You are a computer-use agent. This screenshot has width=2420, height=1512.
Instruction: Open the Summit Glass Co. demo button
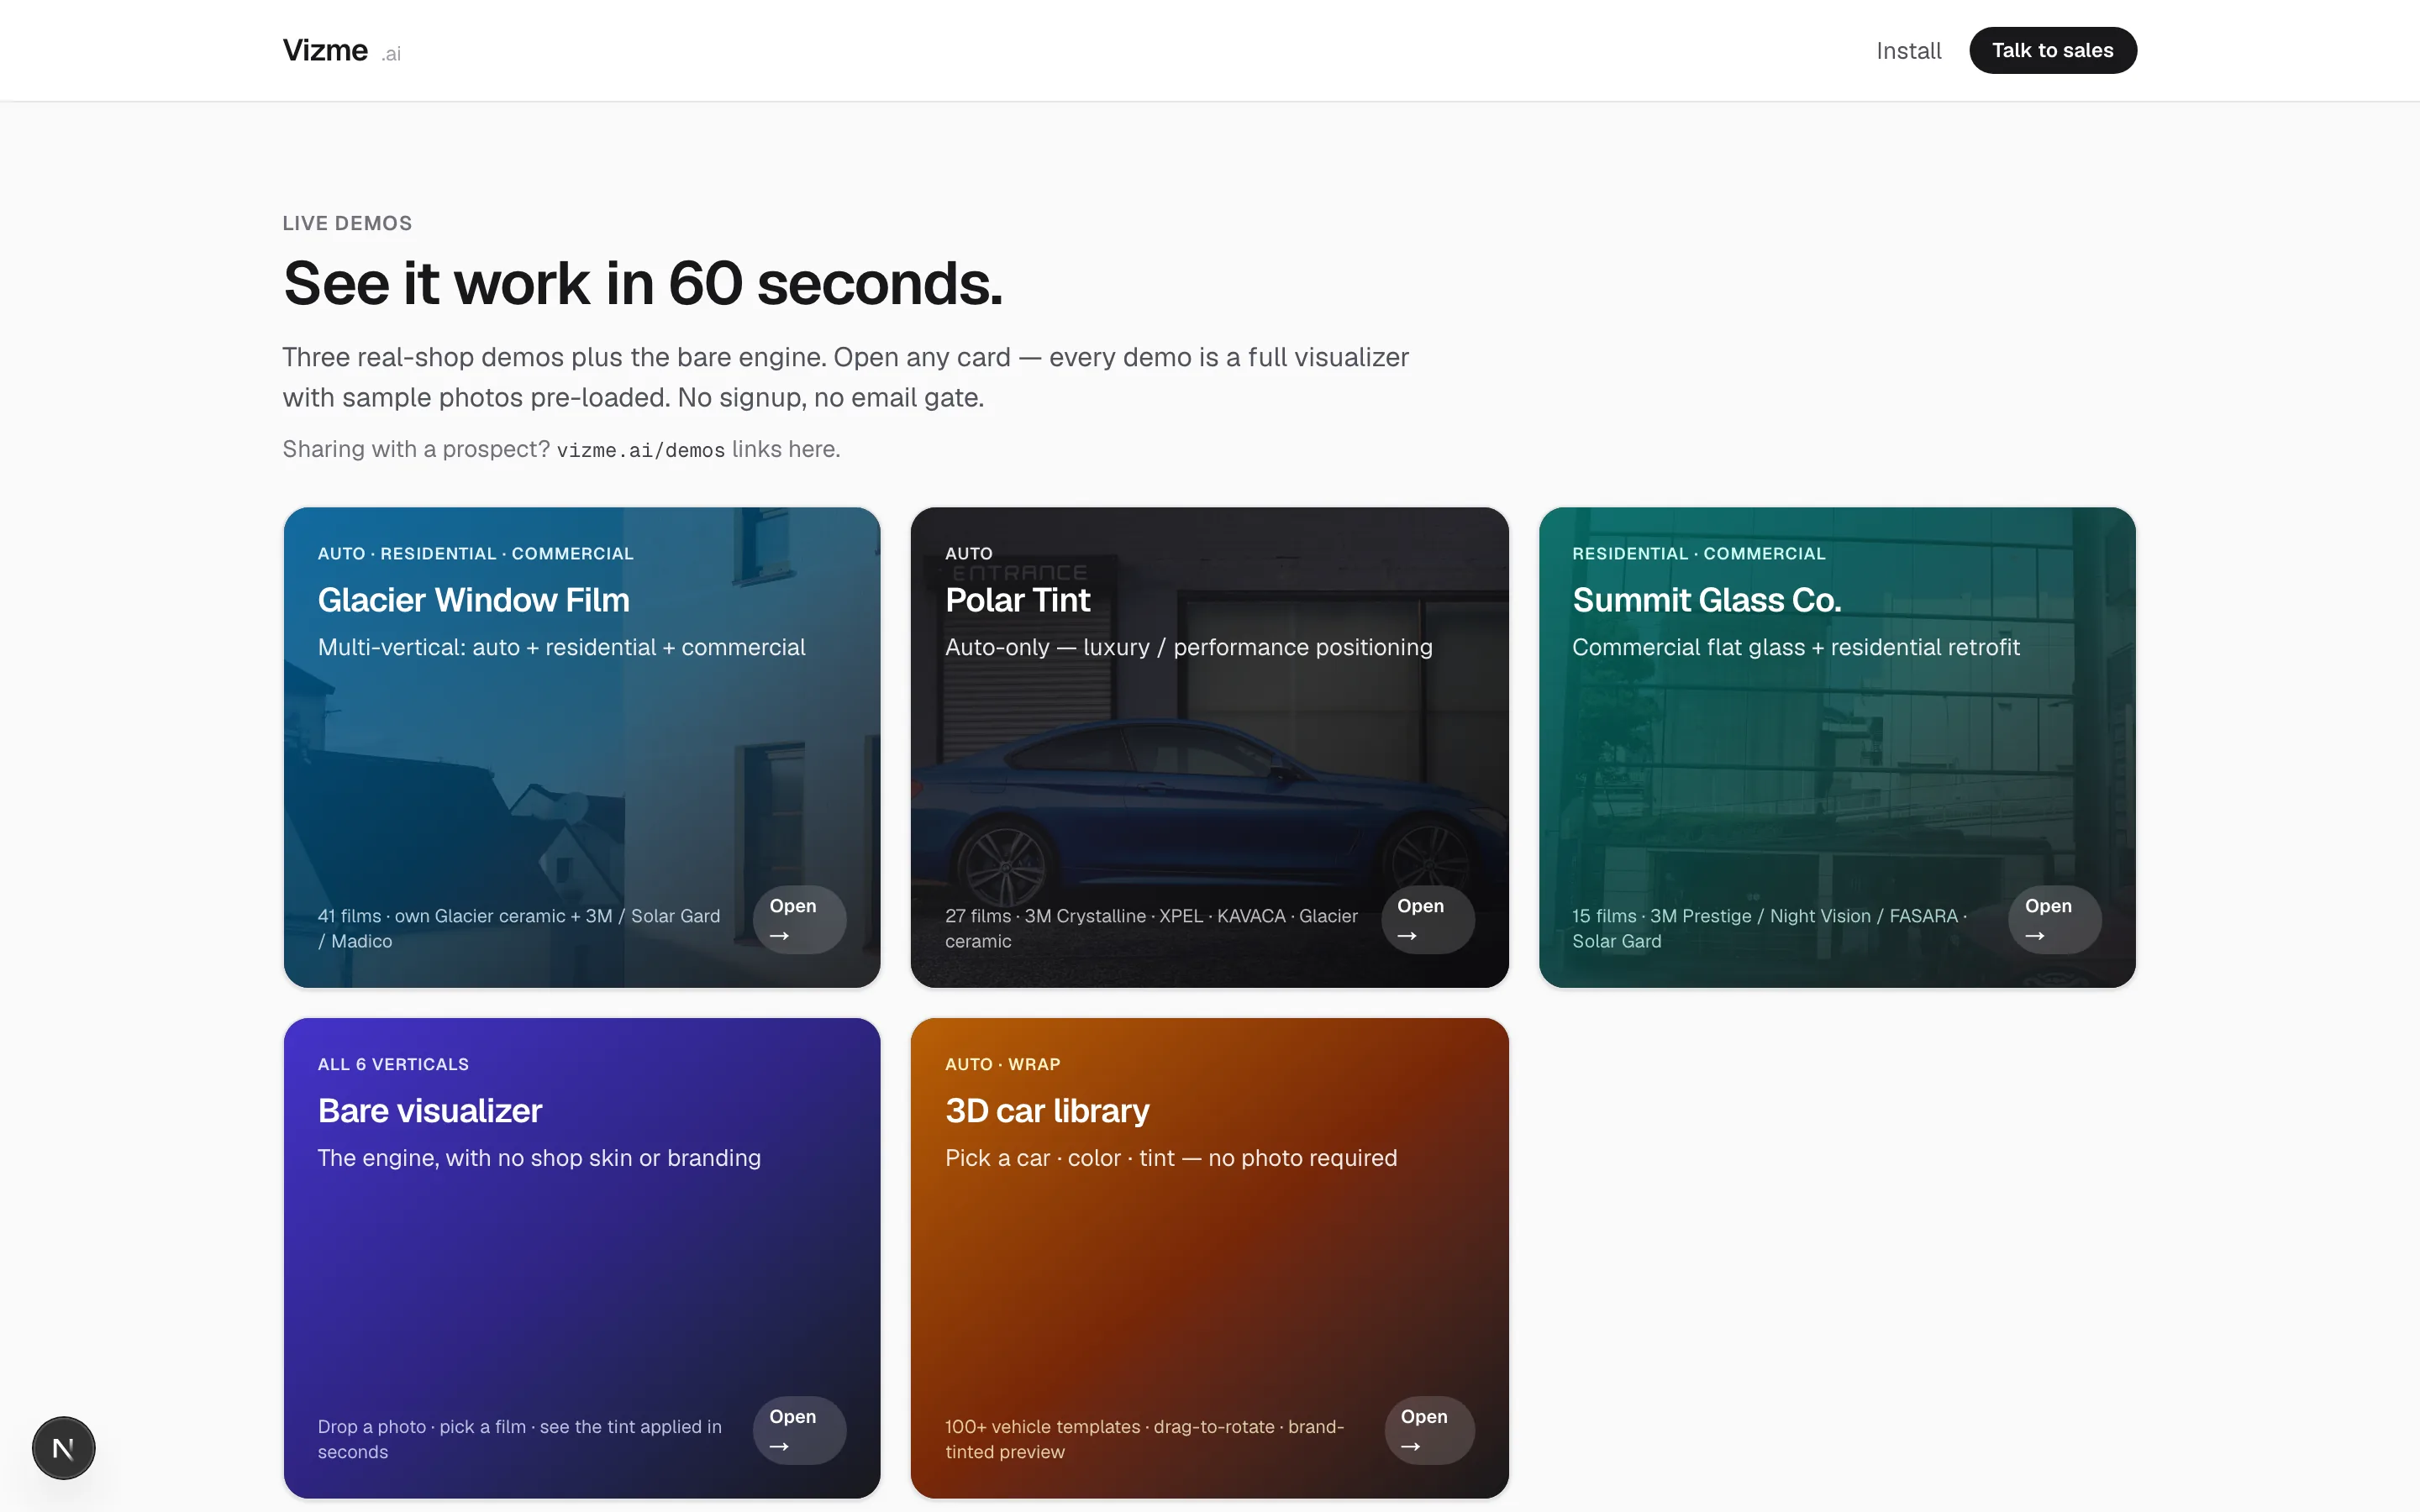coord(2054,919)
